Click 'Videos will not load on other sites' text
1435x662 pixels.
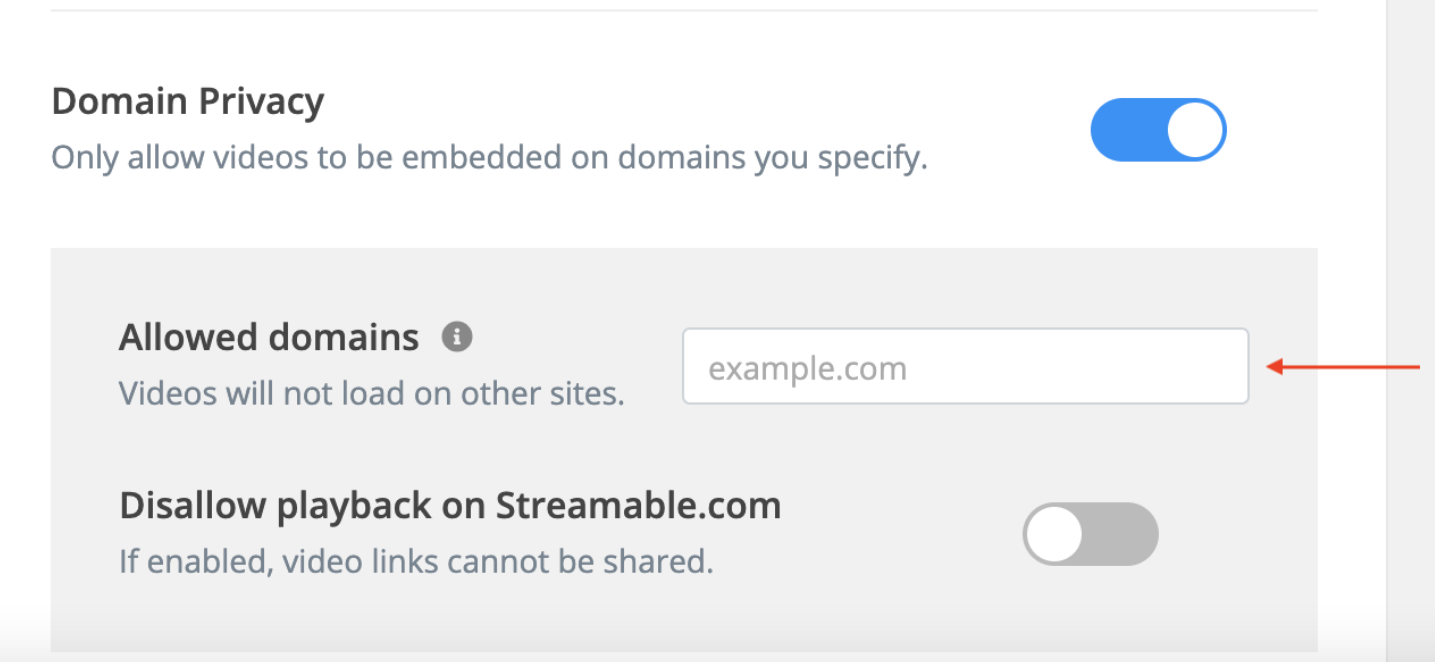pyautogui.click(x=371, y=393)
